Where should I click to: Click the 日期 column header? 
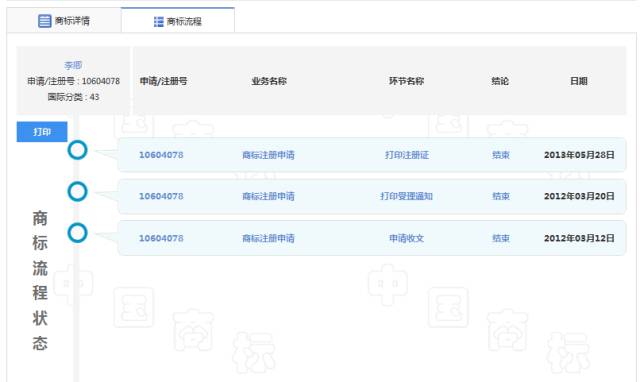(x=579, y=81)
